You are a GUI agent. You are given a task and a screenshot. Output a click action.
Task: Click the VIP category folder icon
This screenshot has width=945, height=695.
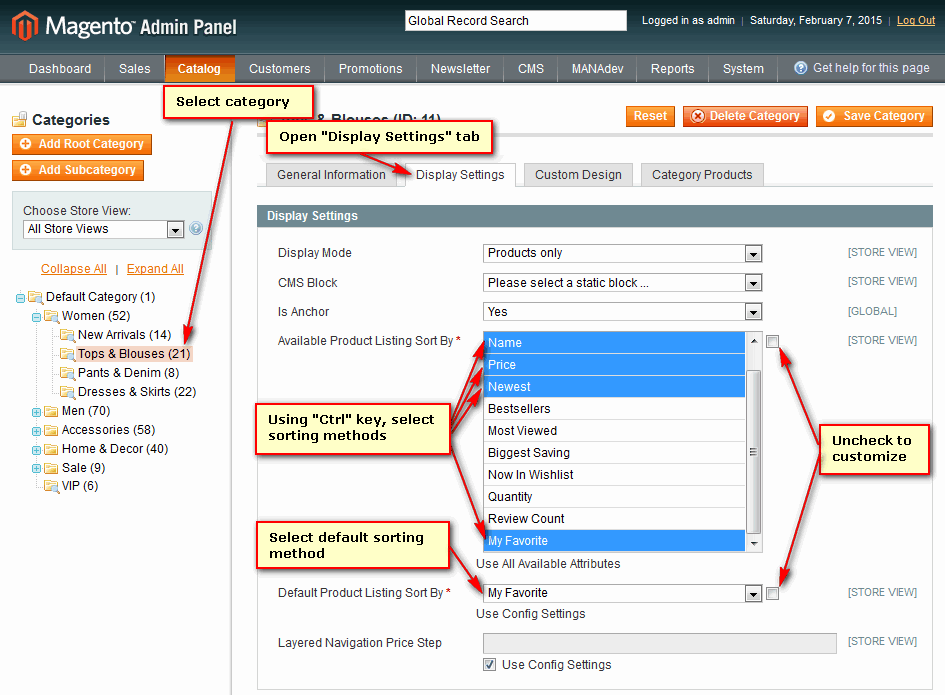[51, 486]
